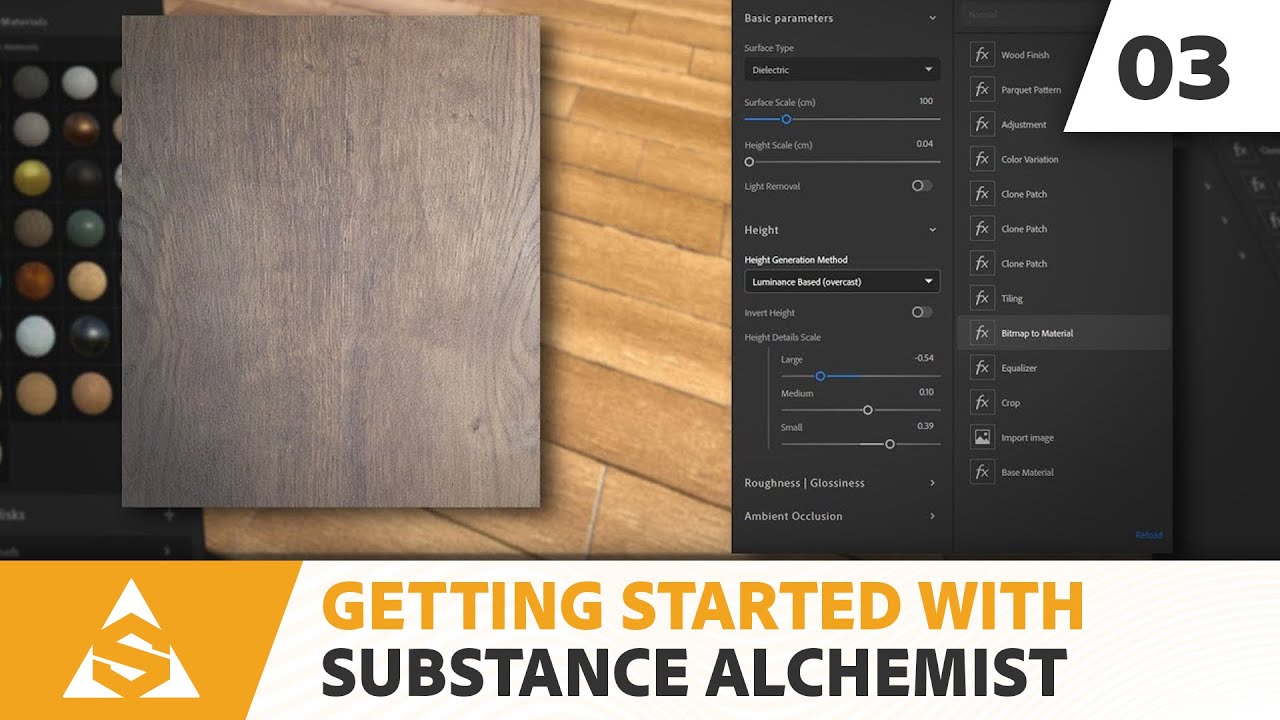Select the glossy dark metallic sphere thumbnail

[x=89, y=335]
